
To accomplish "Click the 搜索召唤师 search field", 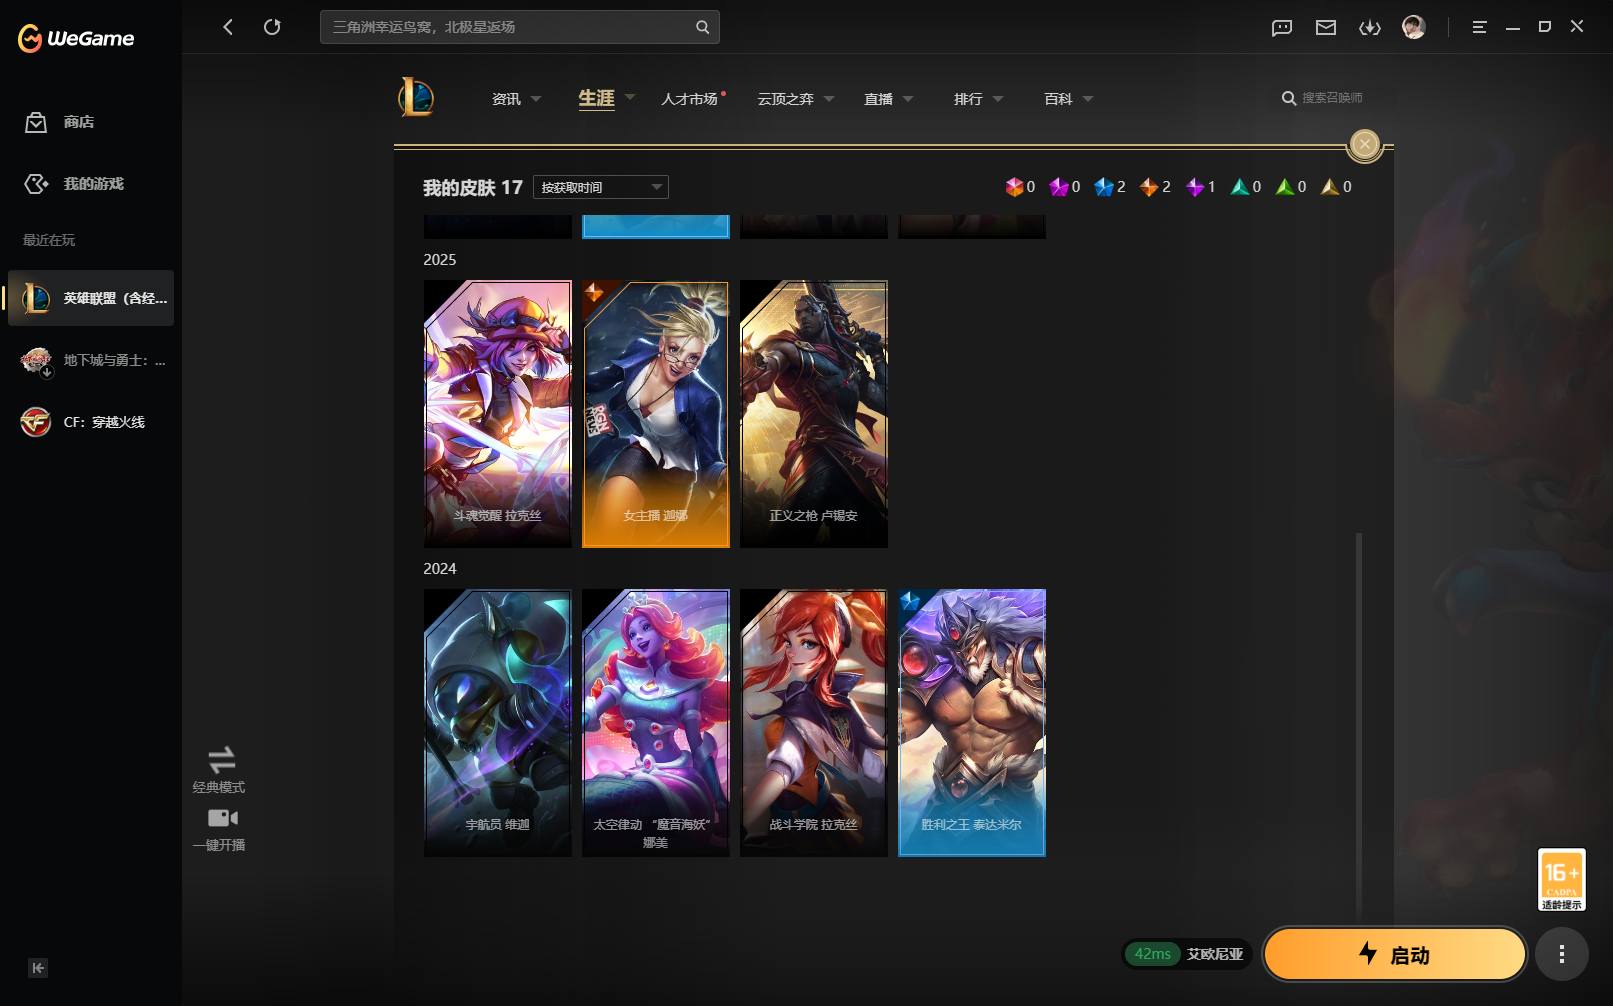I will pos(1332,98).
